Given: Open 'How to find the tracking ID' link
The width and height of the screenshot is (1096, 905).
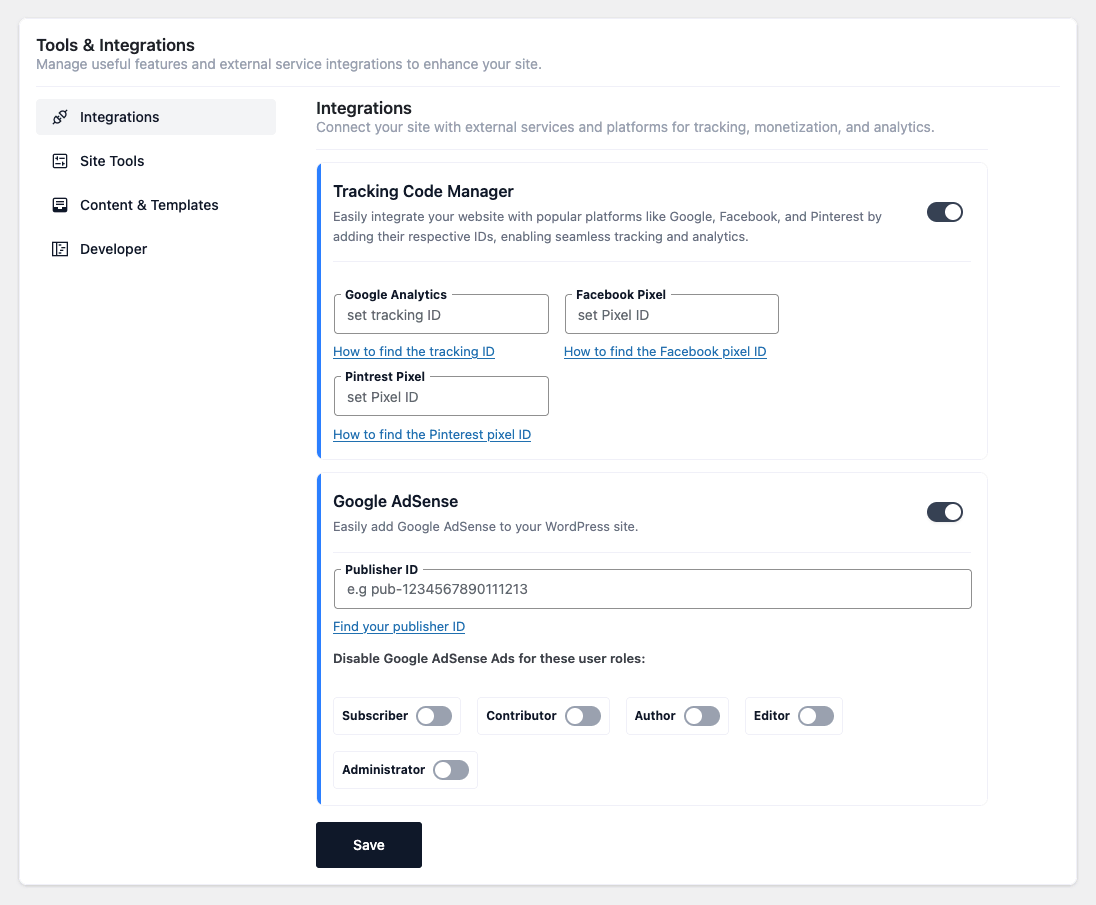Looking at the screenshot, I should click(x=413, y=352).
